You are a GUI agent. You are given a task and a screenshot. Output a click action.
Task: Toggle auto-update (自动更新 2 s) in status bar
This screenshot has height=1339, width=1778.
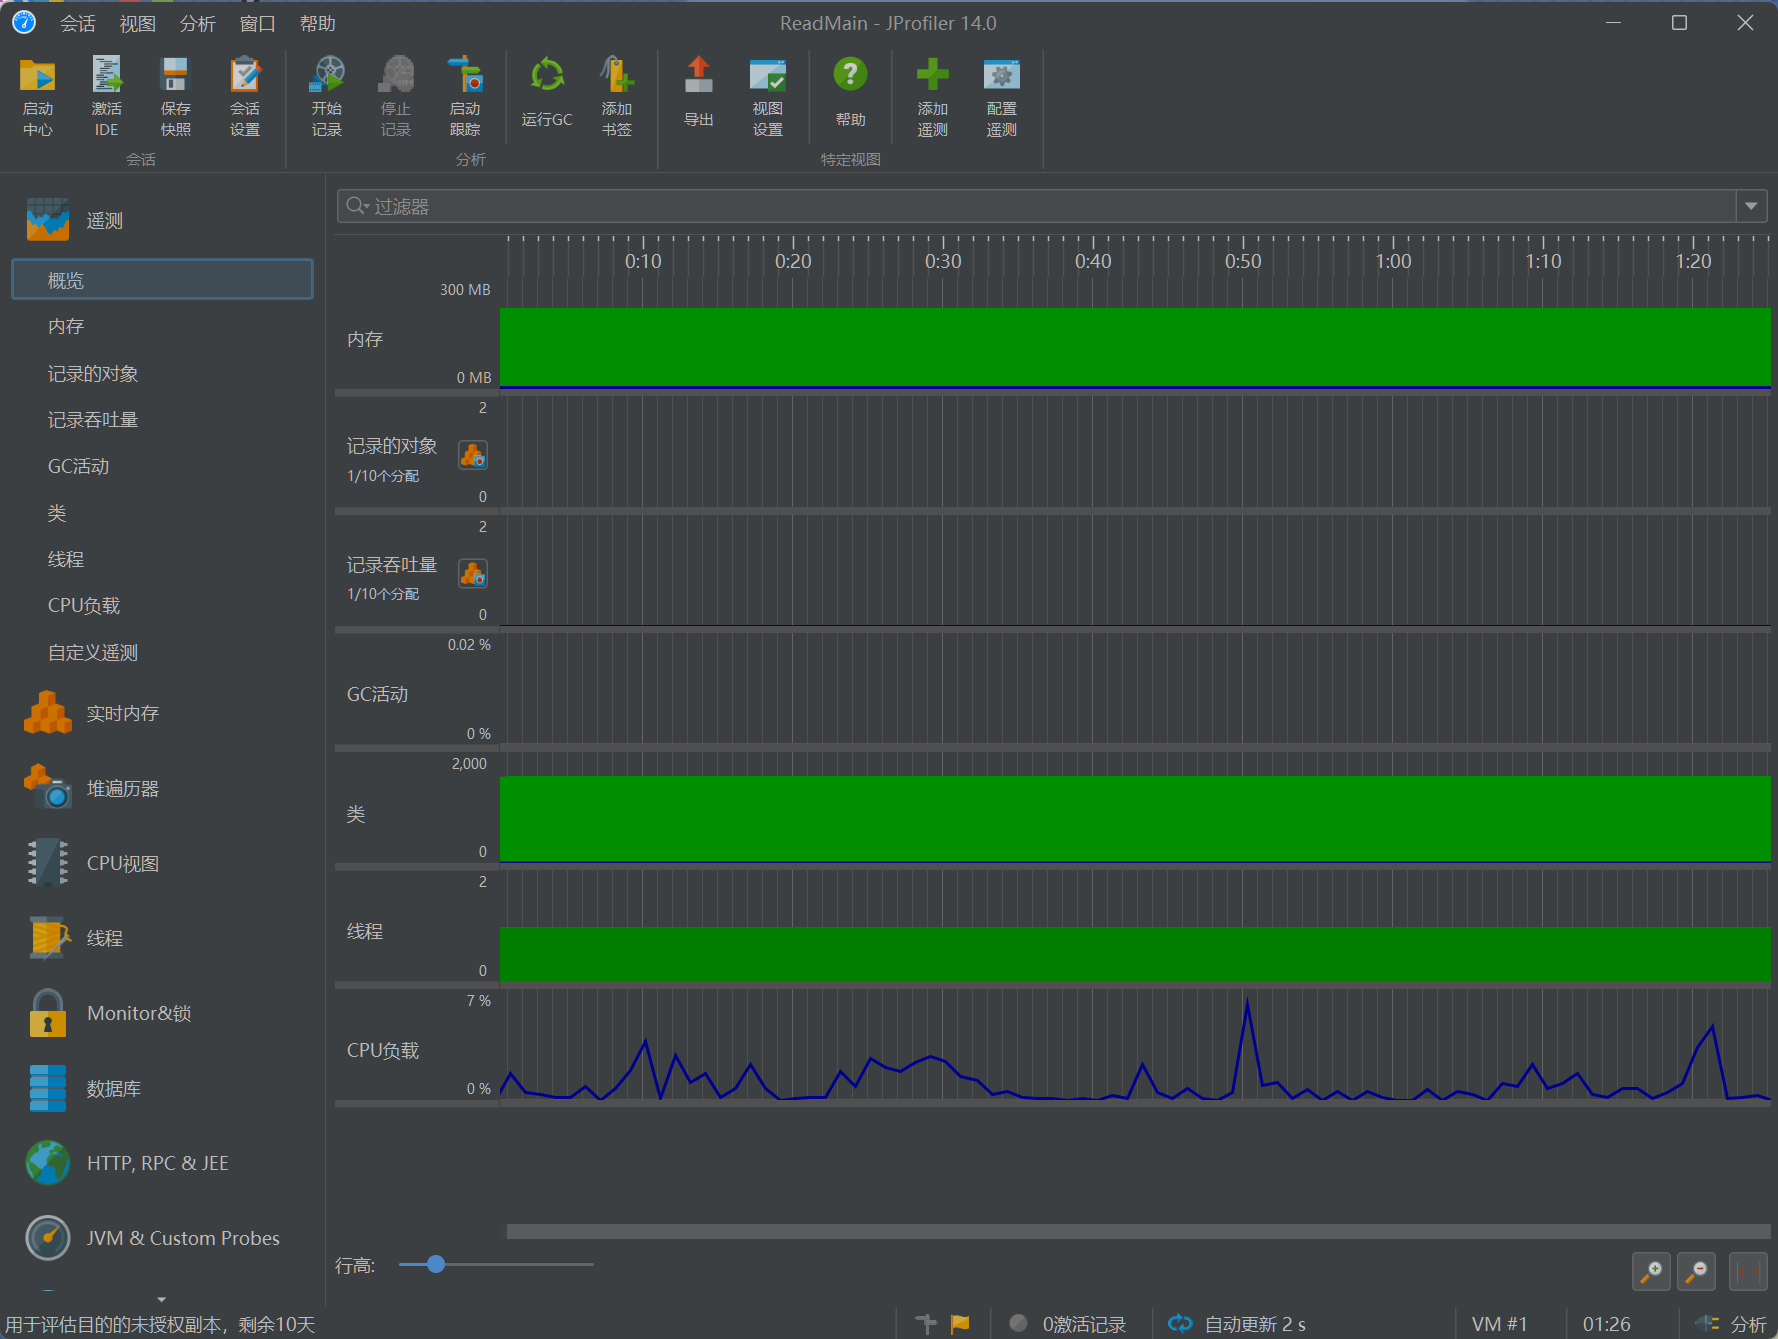point(1238,1323)
